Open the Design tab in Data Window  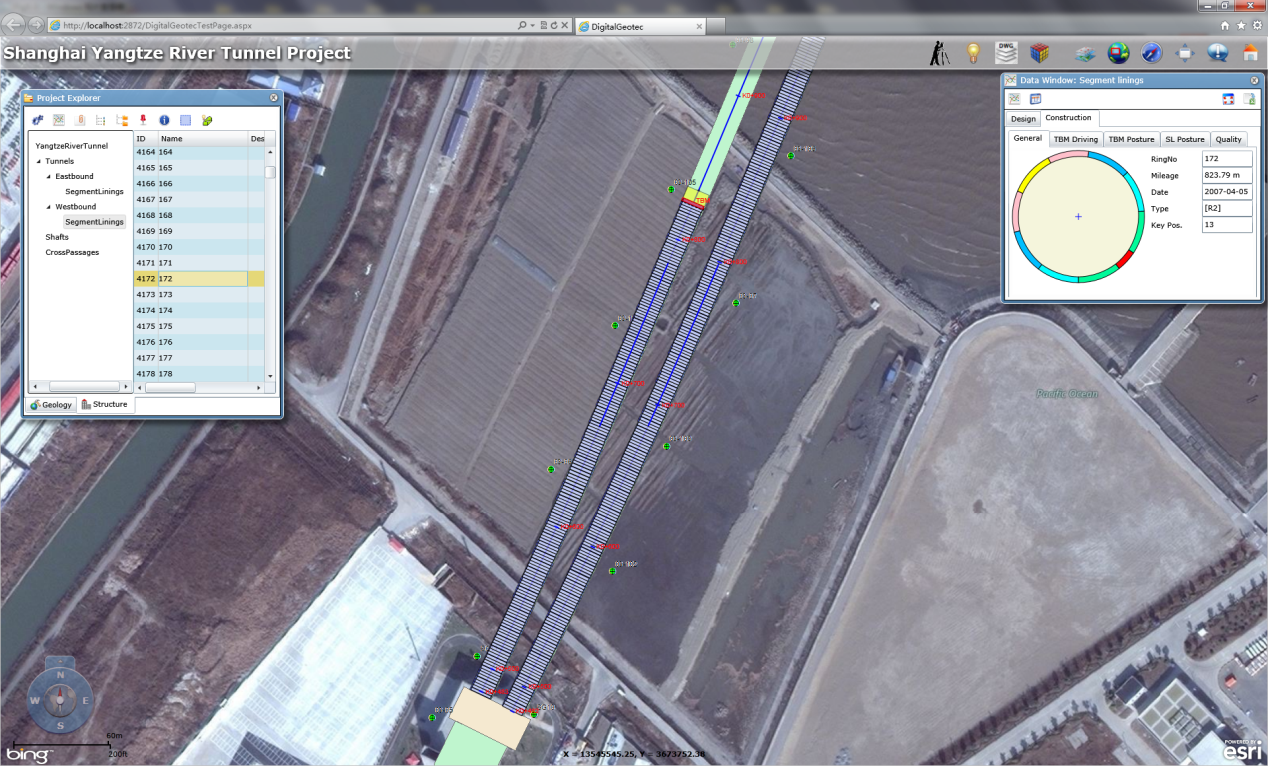[x=1023, y=118]
